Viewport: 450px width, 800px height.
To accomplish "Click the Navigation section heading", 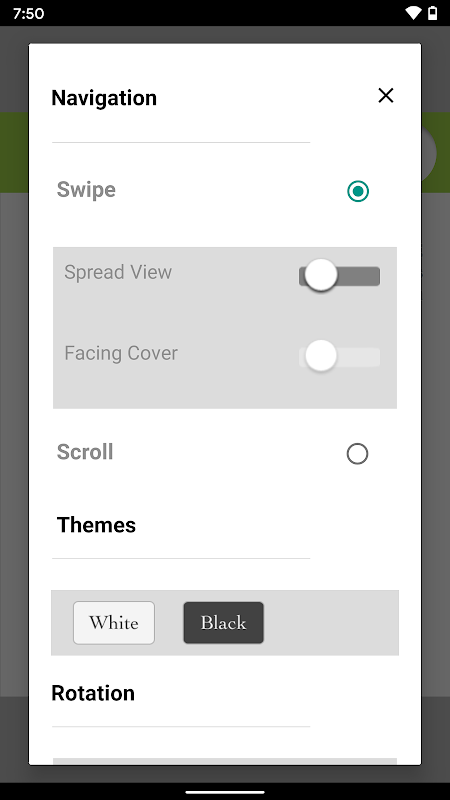I will tap(104, 98).
